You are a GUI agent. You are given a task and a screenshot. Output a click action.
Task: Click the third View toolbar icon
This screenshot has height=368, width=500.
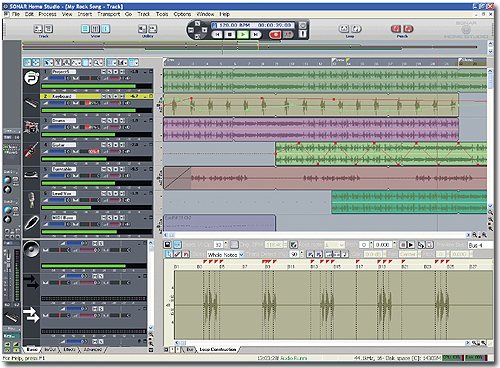pyautogui.click(x=105, y=29)
